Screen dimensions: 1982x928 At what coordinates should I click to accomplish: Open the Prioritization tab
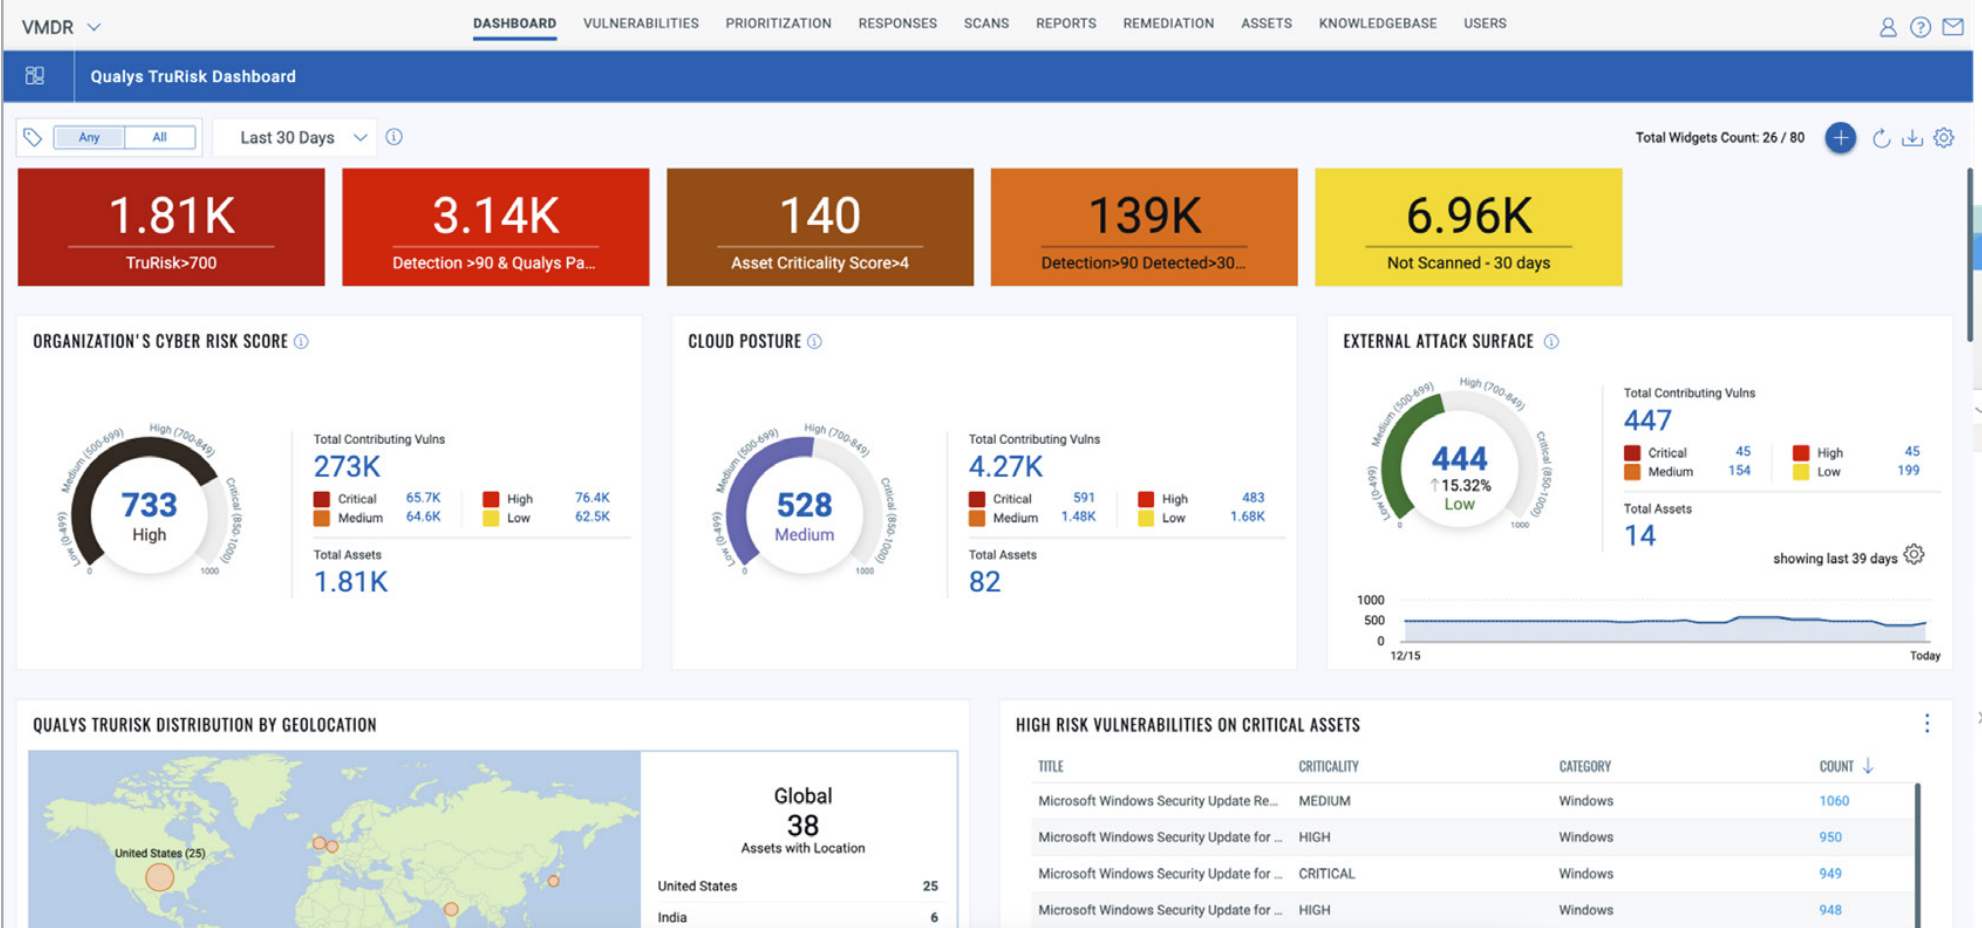click(778, 23)
